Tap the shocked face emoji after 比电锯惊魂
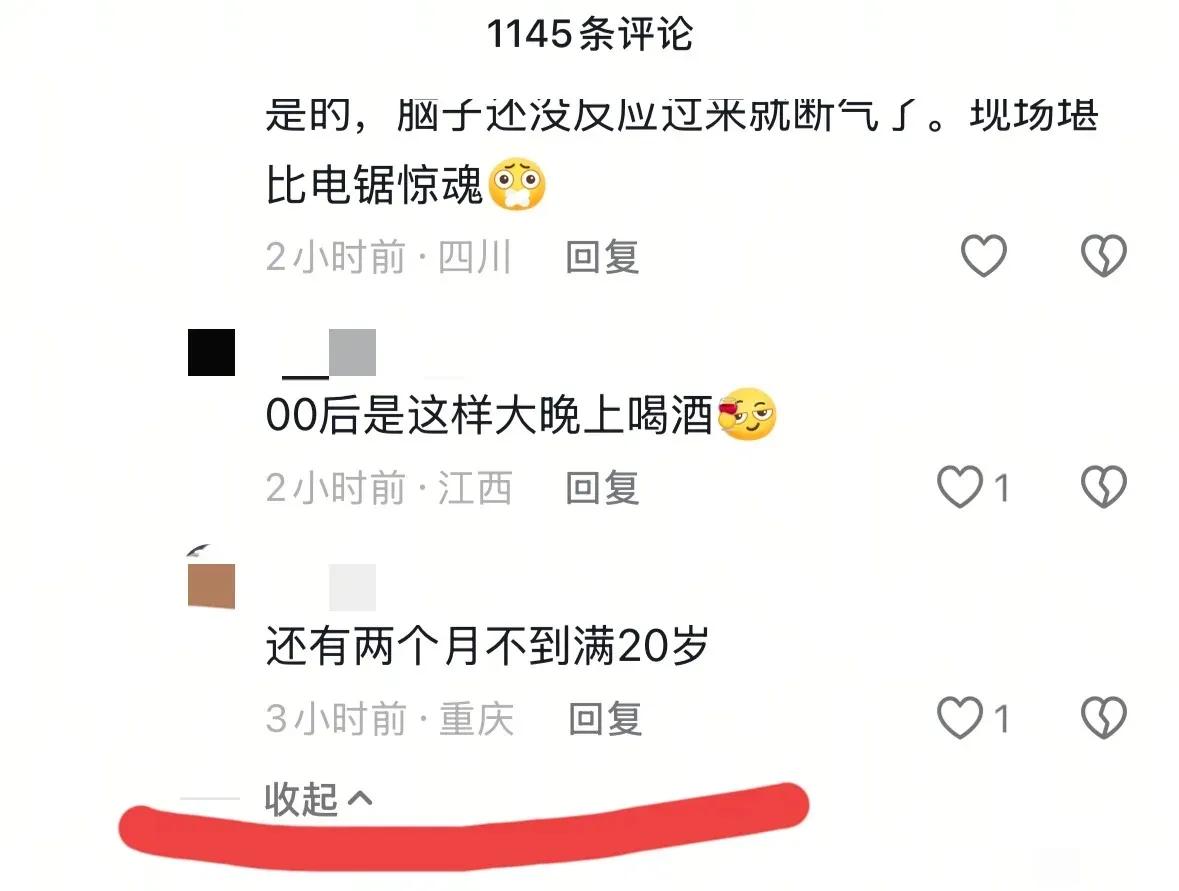 517,184
